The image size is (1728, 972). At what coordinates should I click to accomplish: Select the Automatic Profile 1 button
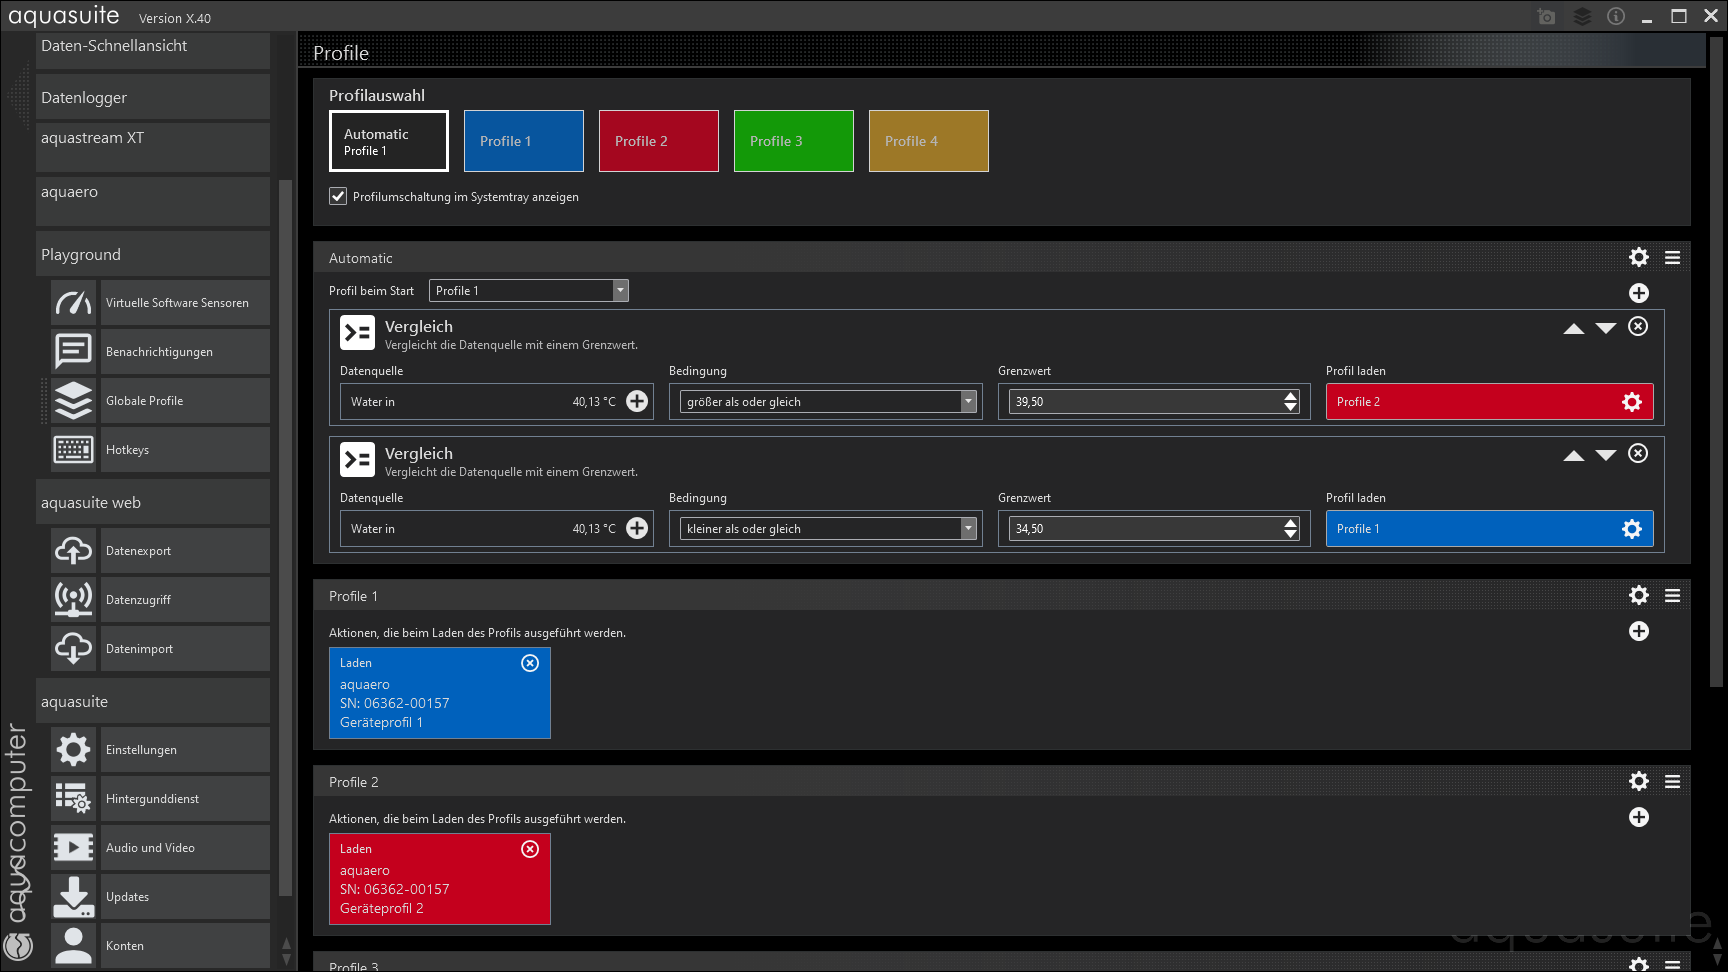[388, 141]
